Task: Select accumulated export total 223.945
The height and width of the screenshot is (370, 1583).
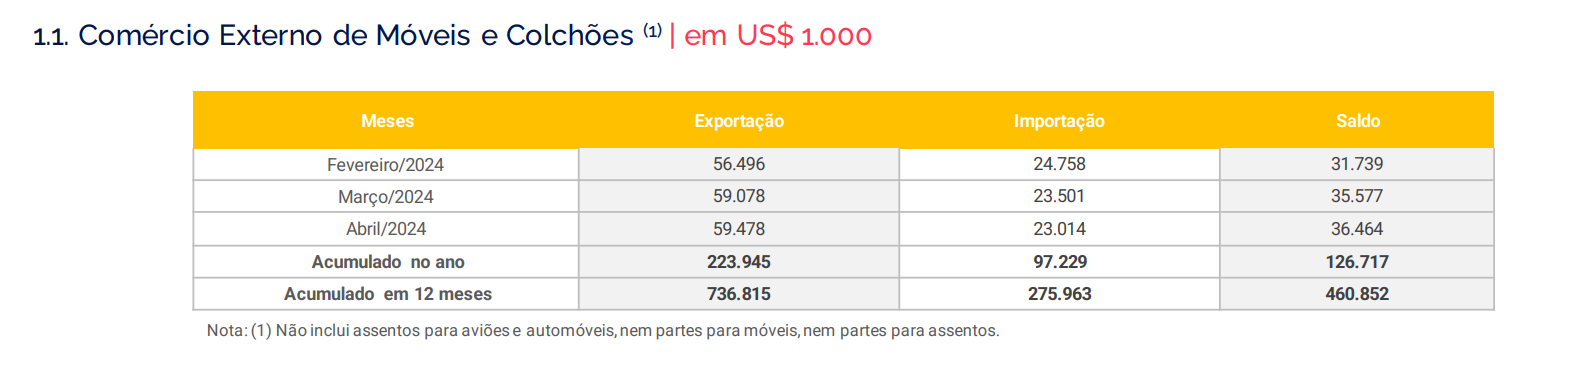Action: pyautogui.click(x=739, y=262)
